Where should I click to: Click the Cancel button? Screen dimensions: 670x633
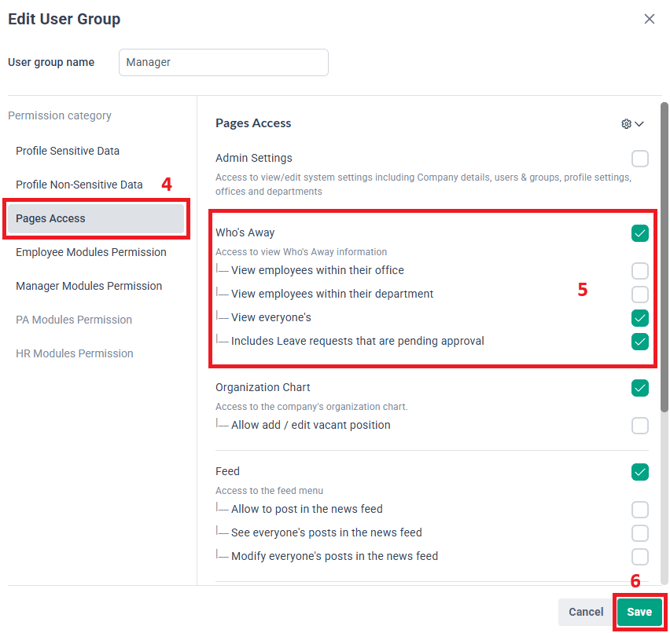pos(586,612)
